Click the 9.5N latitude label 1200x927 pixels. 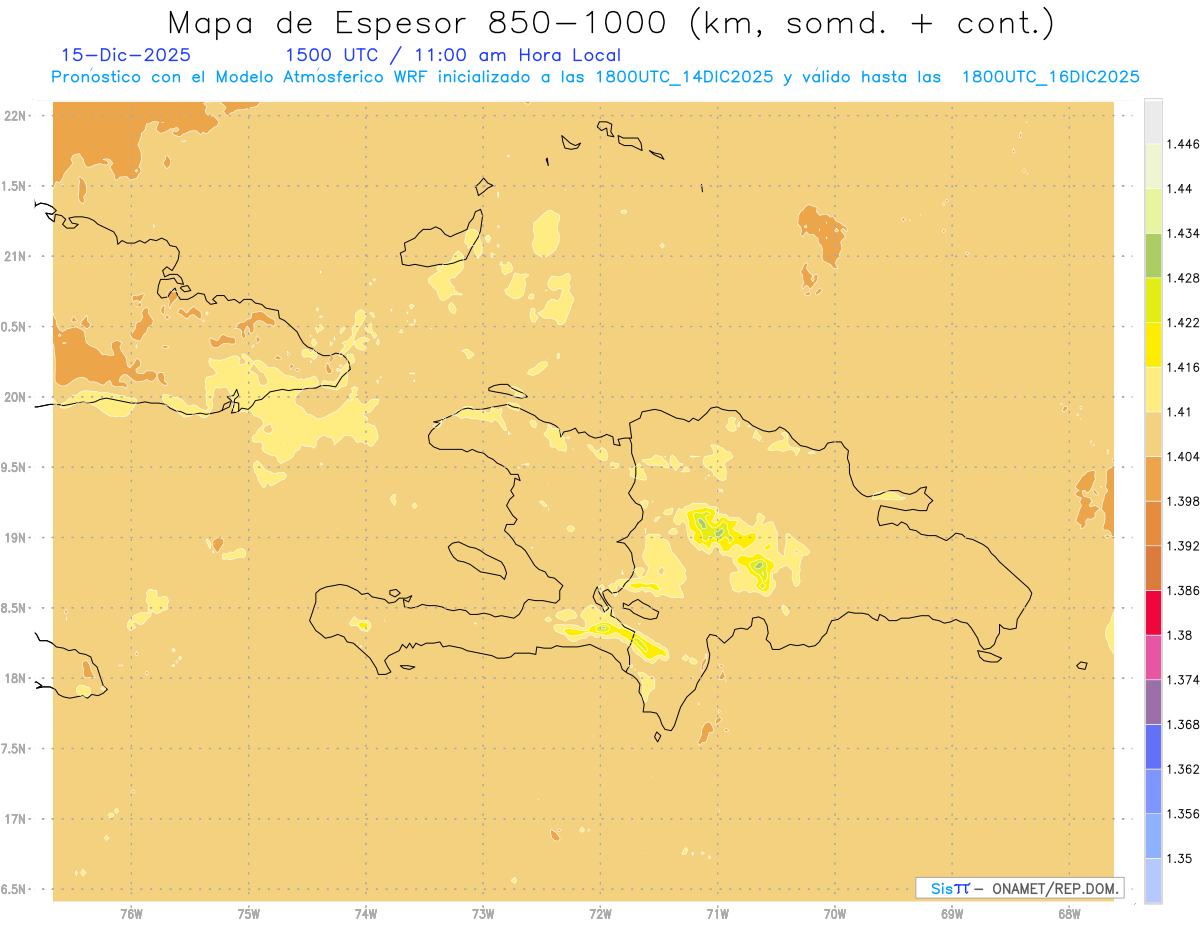15,468
